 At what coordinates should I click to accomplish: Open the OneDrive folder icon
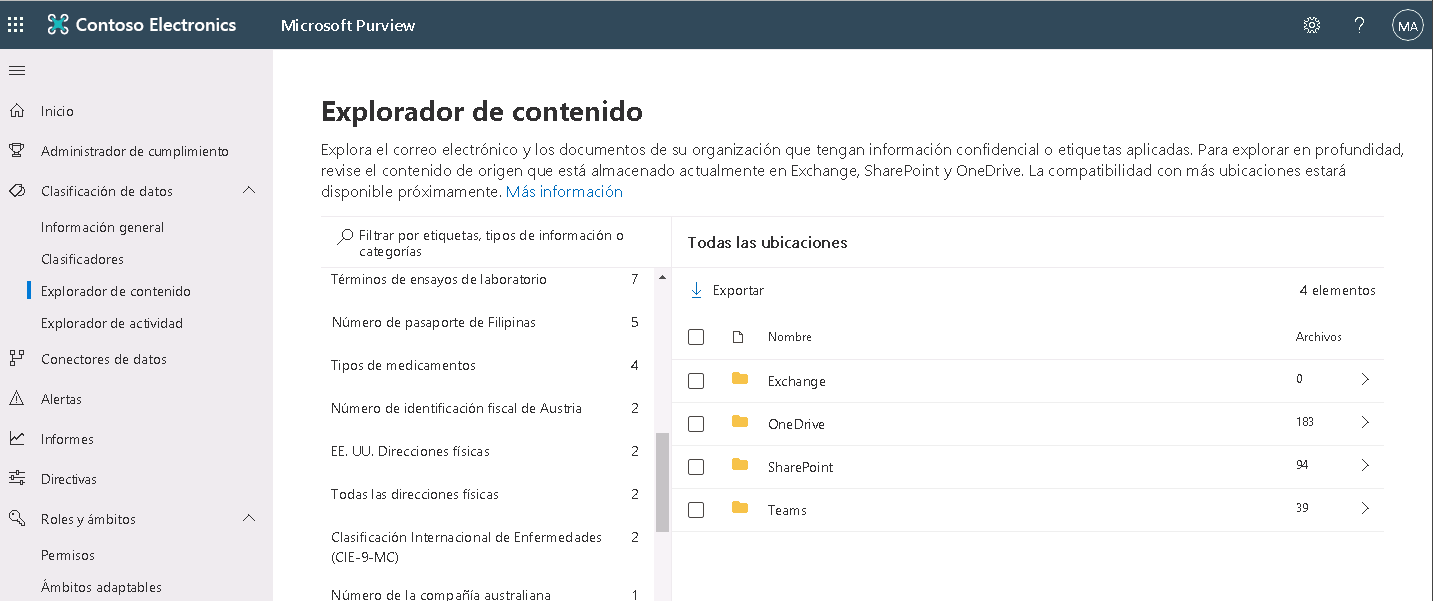[x=740, y=423]
